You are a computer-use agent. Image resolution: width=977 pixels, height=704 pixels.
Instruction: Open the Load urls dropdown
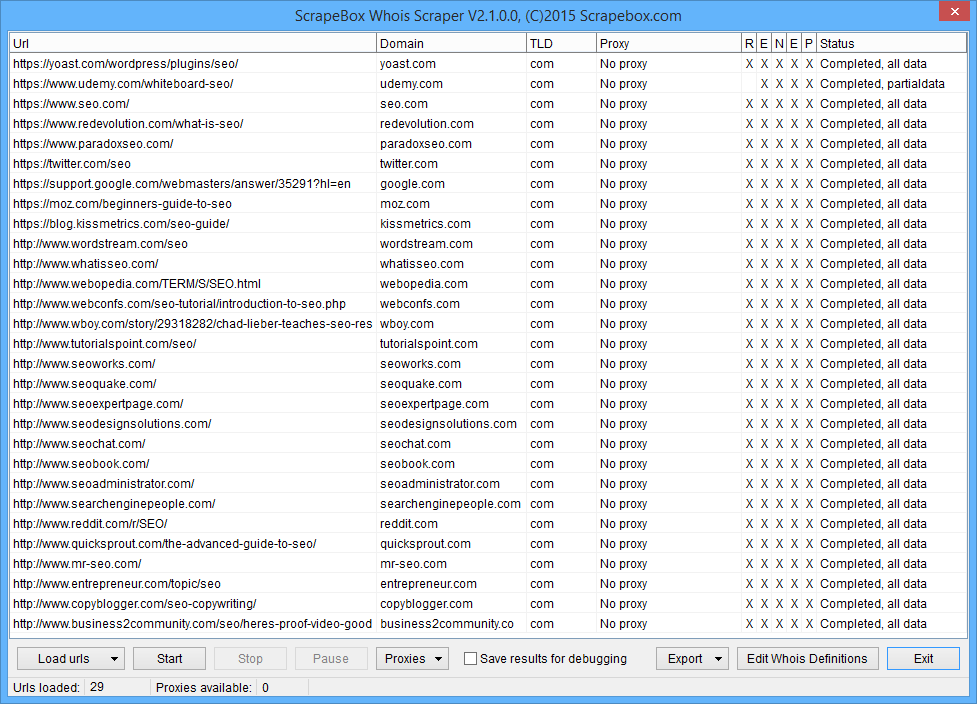tap(70, 659)
